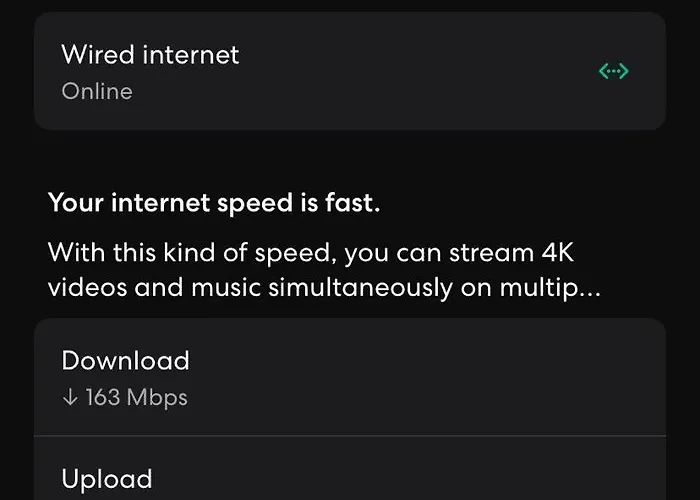700x500 pixels.
Task: Expand the truncated speed description text
Action: tap(324, 270)
